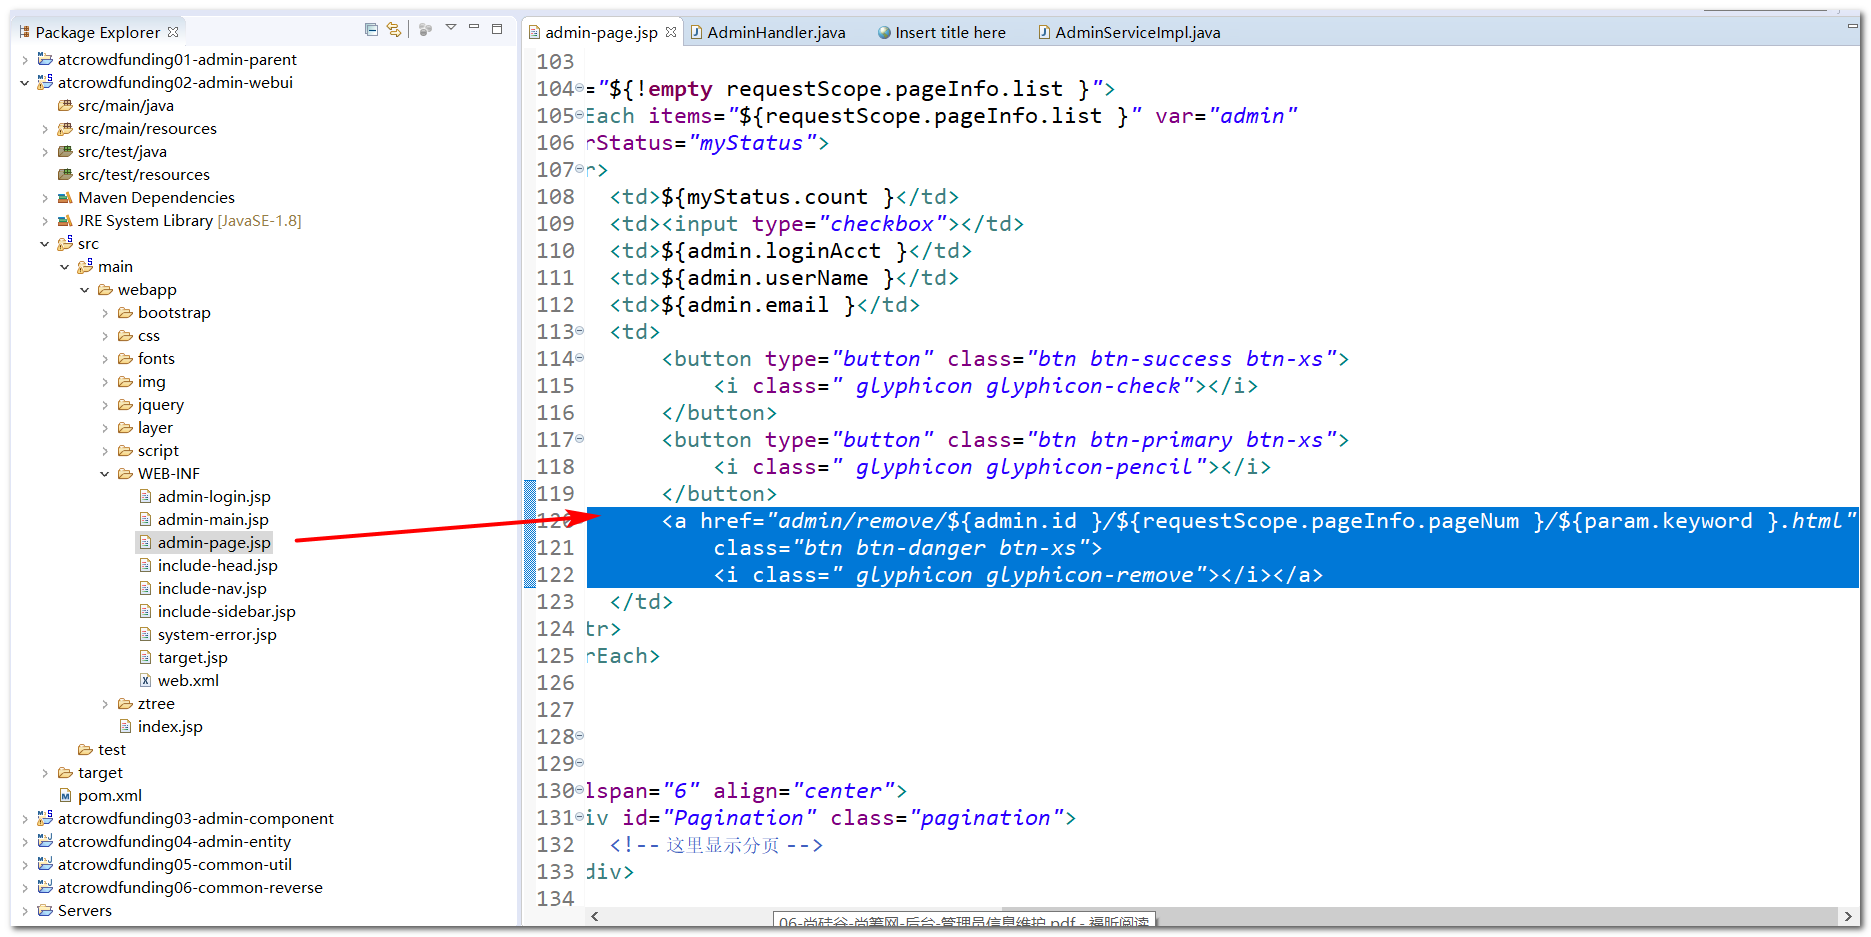
Task: Click include-head.jsp file icon
Action: pyautogui.click(x=145, y=566)
